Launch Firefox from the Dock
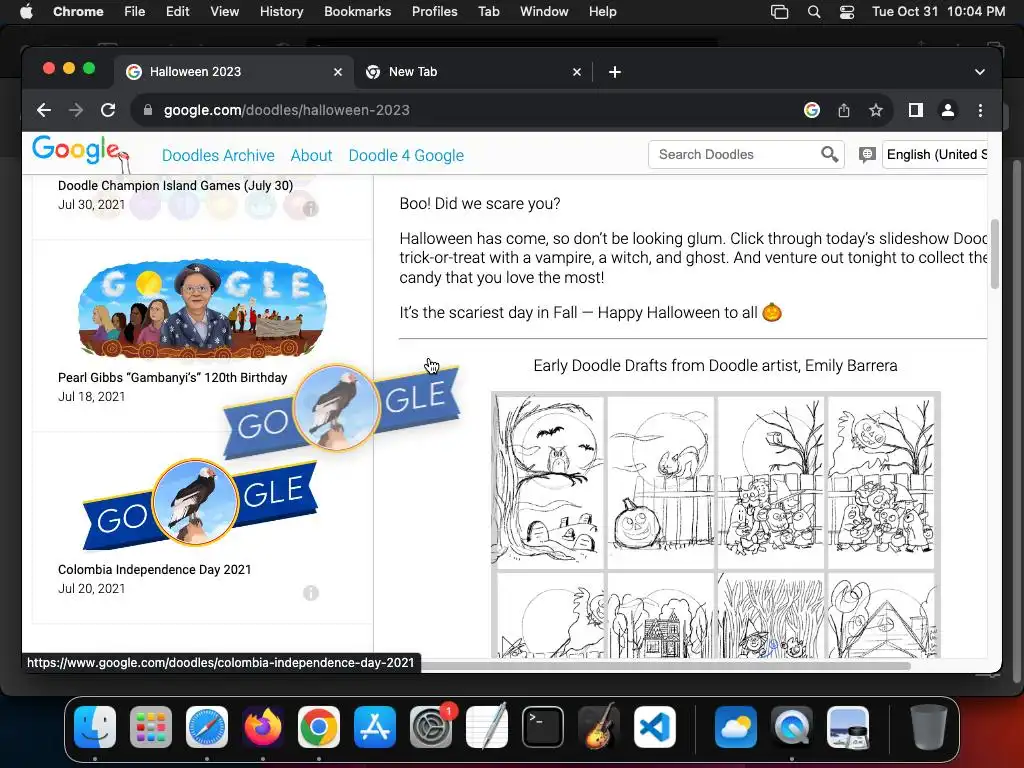This screenshot has width=1024, height=768. [x=263, y=727]
